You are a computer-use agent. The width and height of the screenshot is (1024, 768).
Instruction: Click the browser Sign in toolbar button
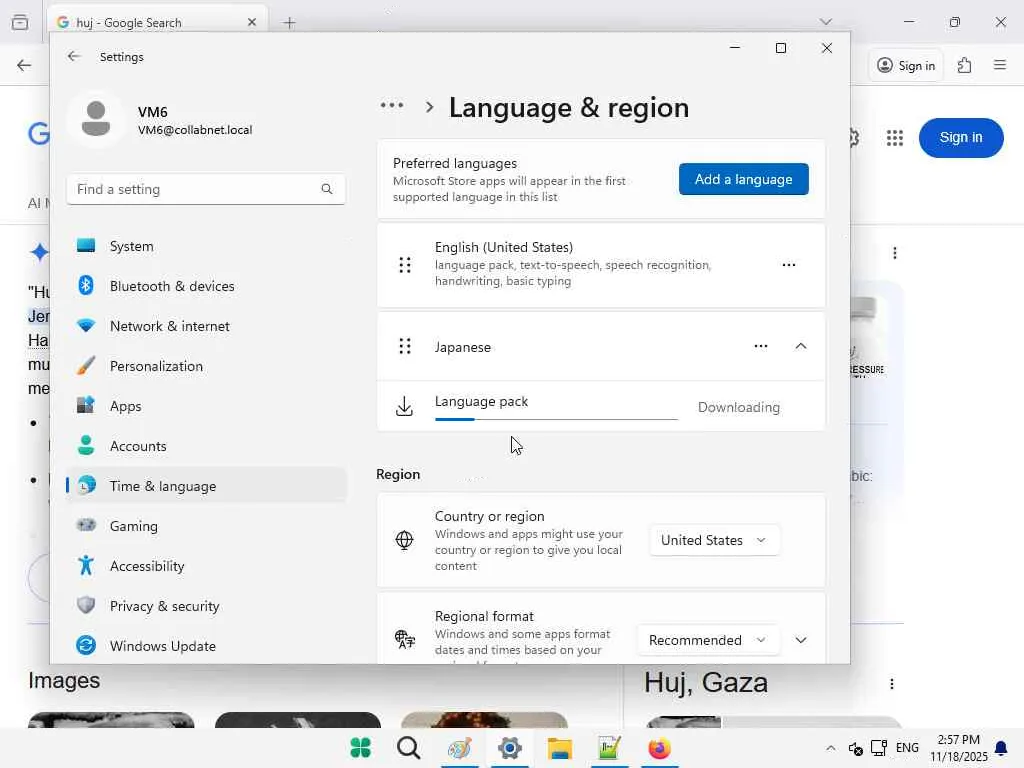[906, 65]
